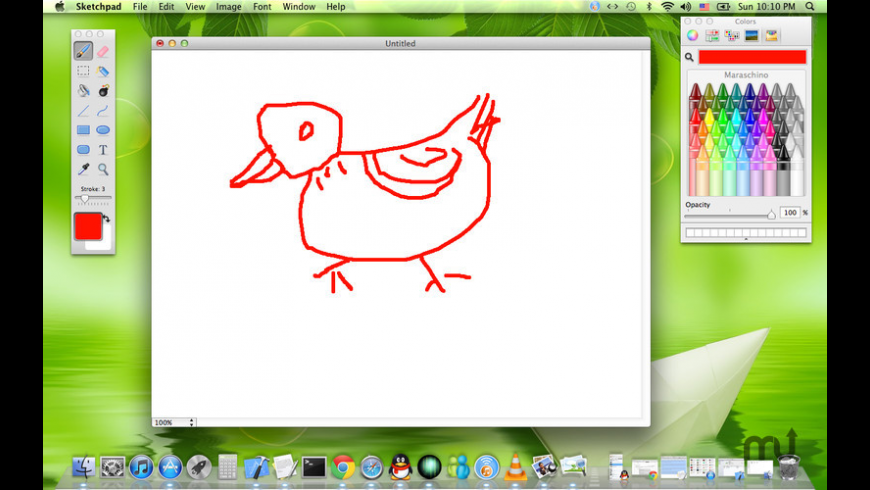Pick the black crayon
The height and width of the screenshot is (490, 870).
click(x=783, y=172)
